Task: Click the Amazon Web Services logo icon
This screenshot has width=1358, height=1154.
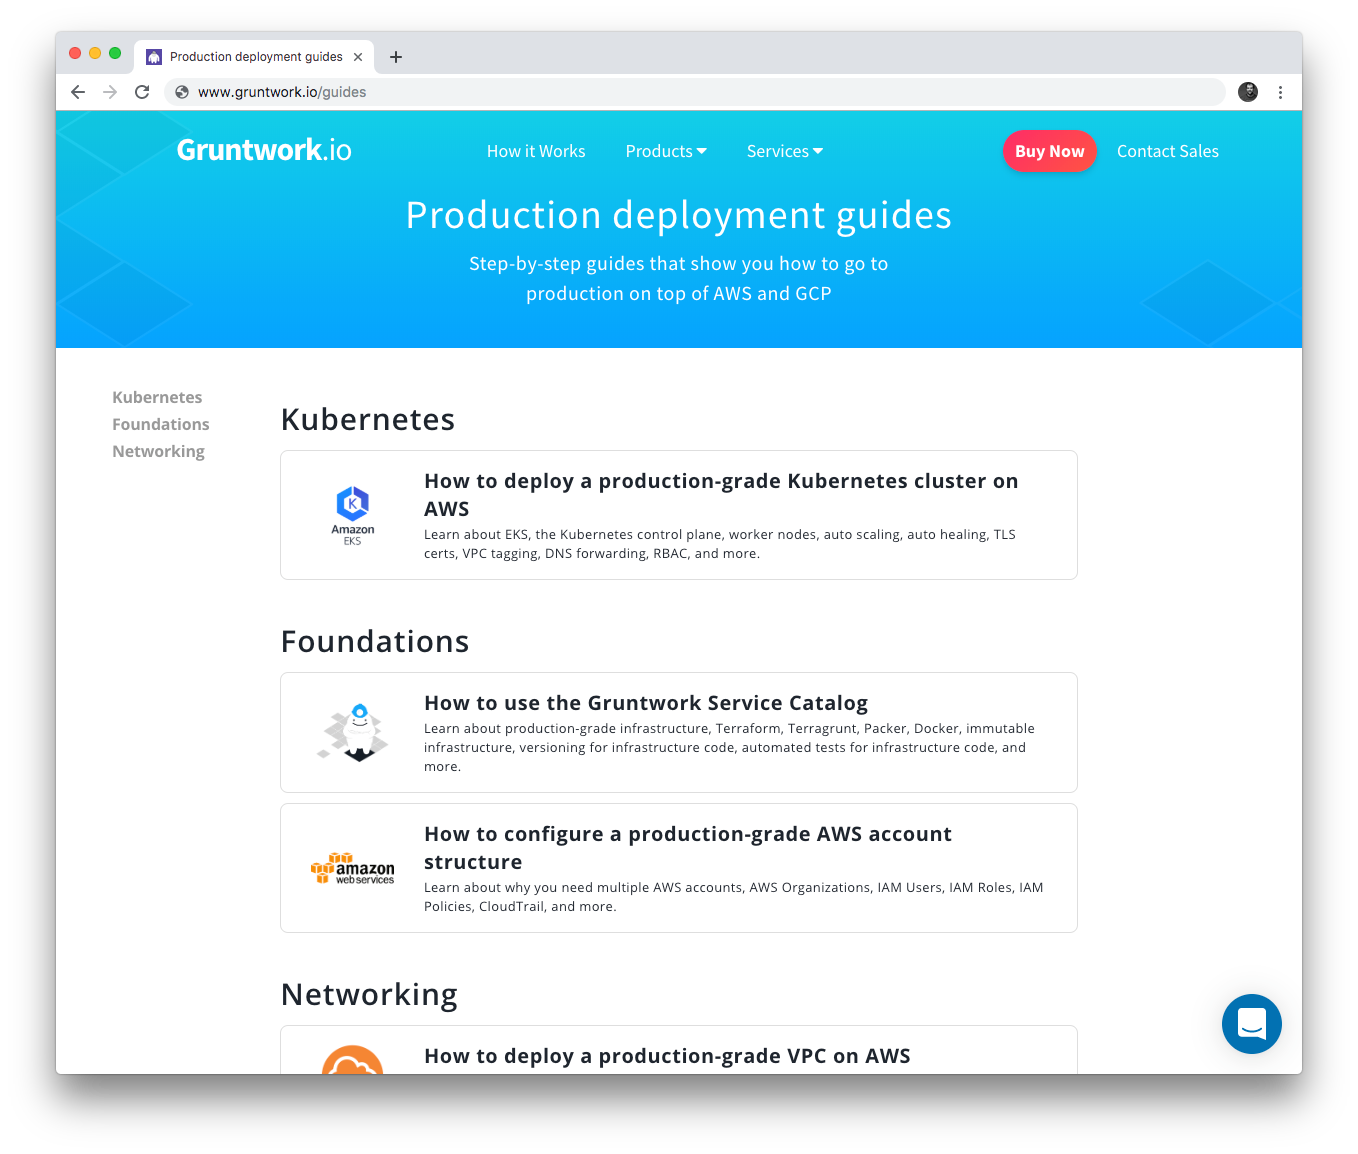Action: [x=352, y=868]
